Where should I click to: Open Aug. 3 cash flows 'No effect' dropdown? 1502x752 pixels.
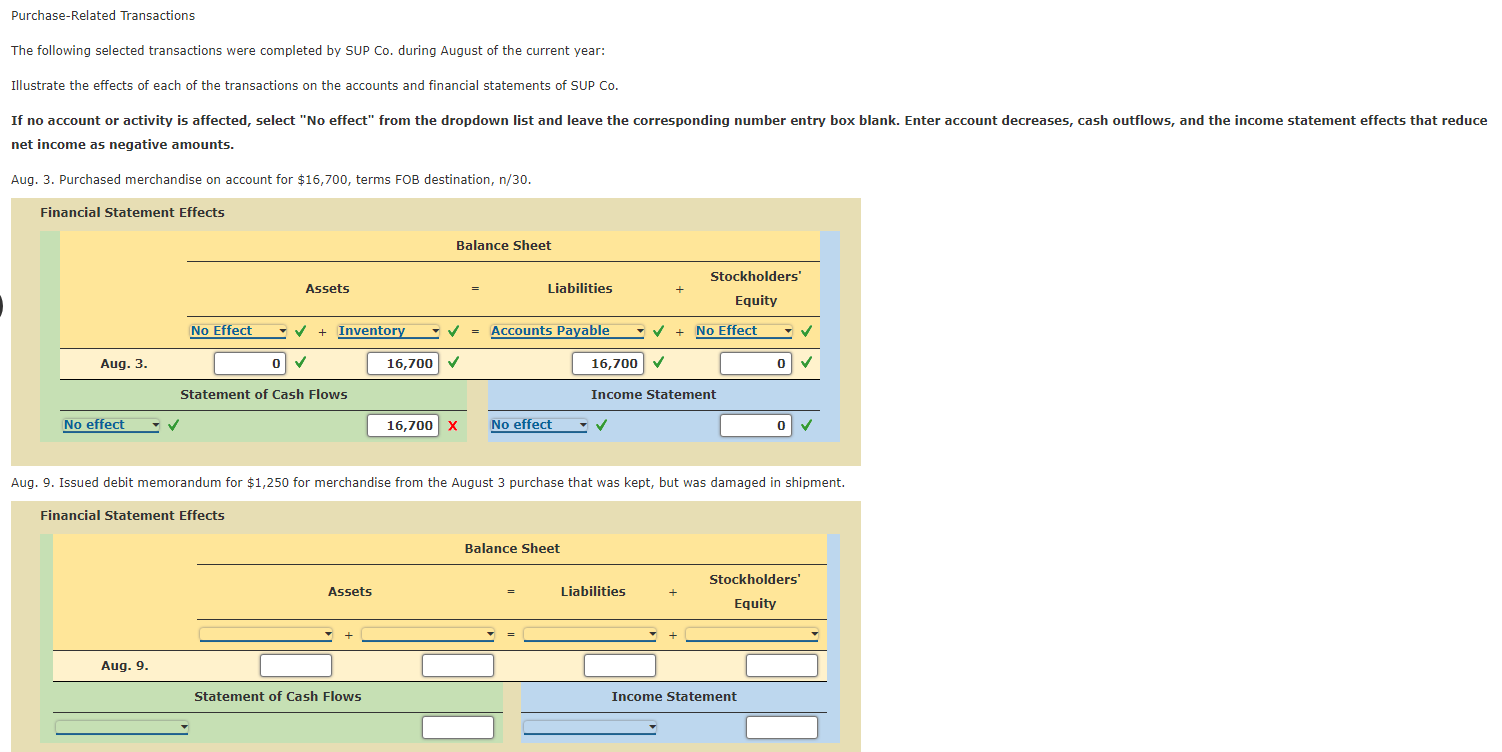click(111, 425)
